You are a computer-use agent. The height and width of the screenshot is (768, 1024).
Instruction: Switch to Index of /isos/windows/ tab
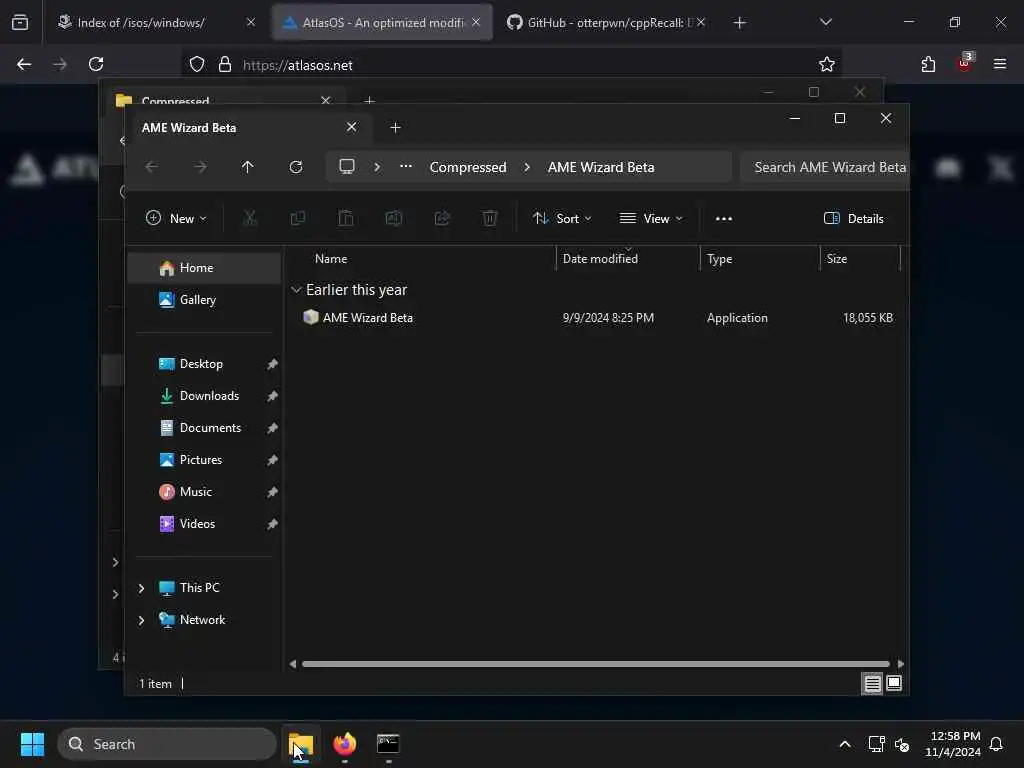[141, 23]
